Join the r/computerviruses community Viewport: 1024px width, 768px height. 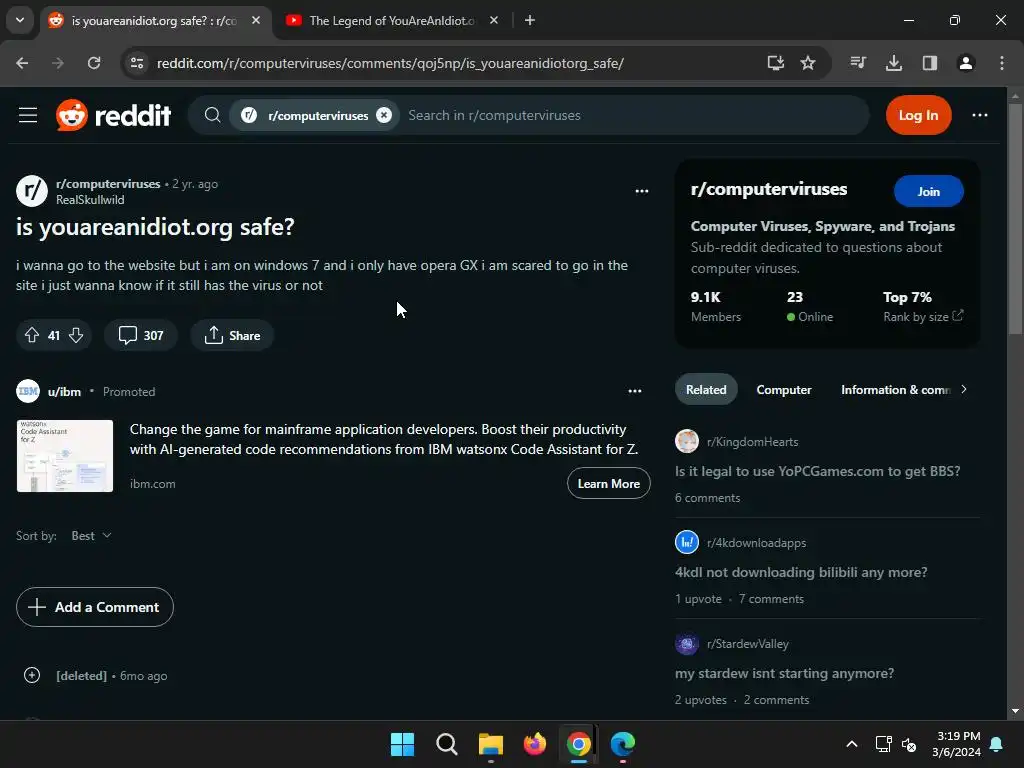coord(929,191)
